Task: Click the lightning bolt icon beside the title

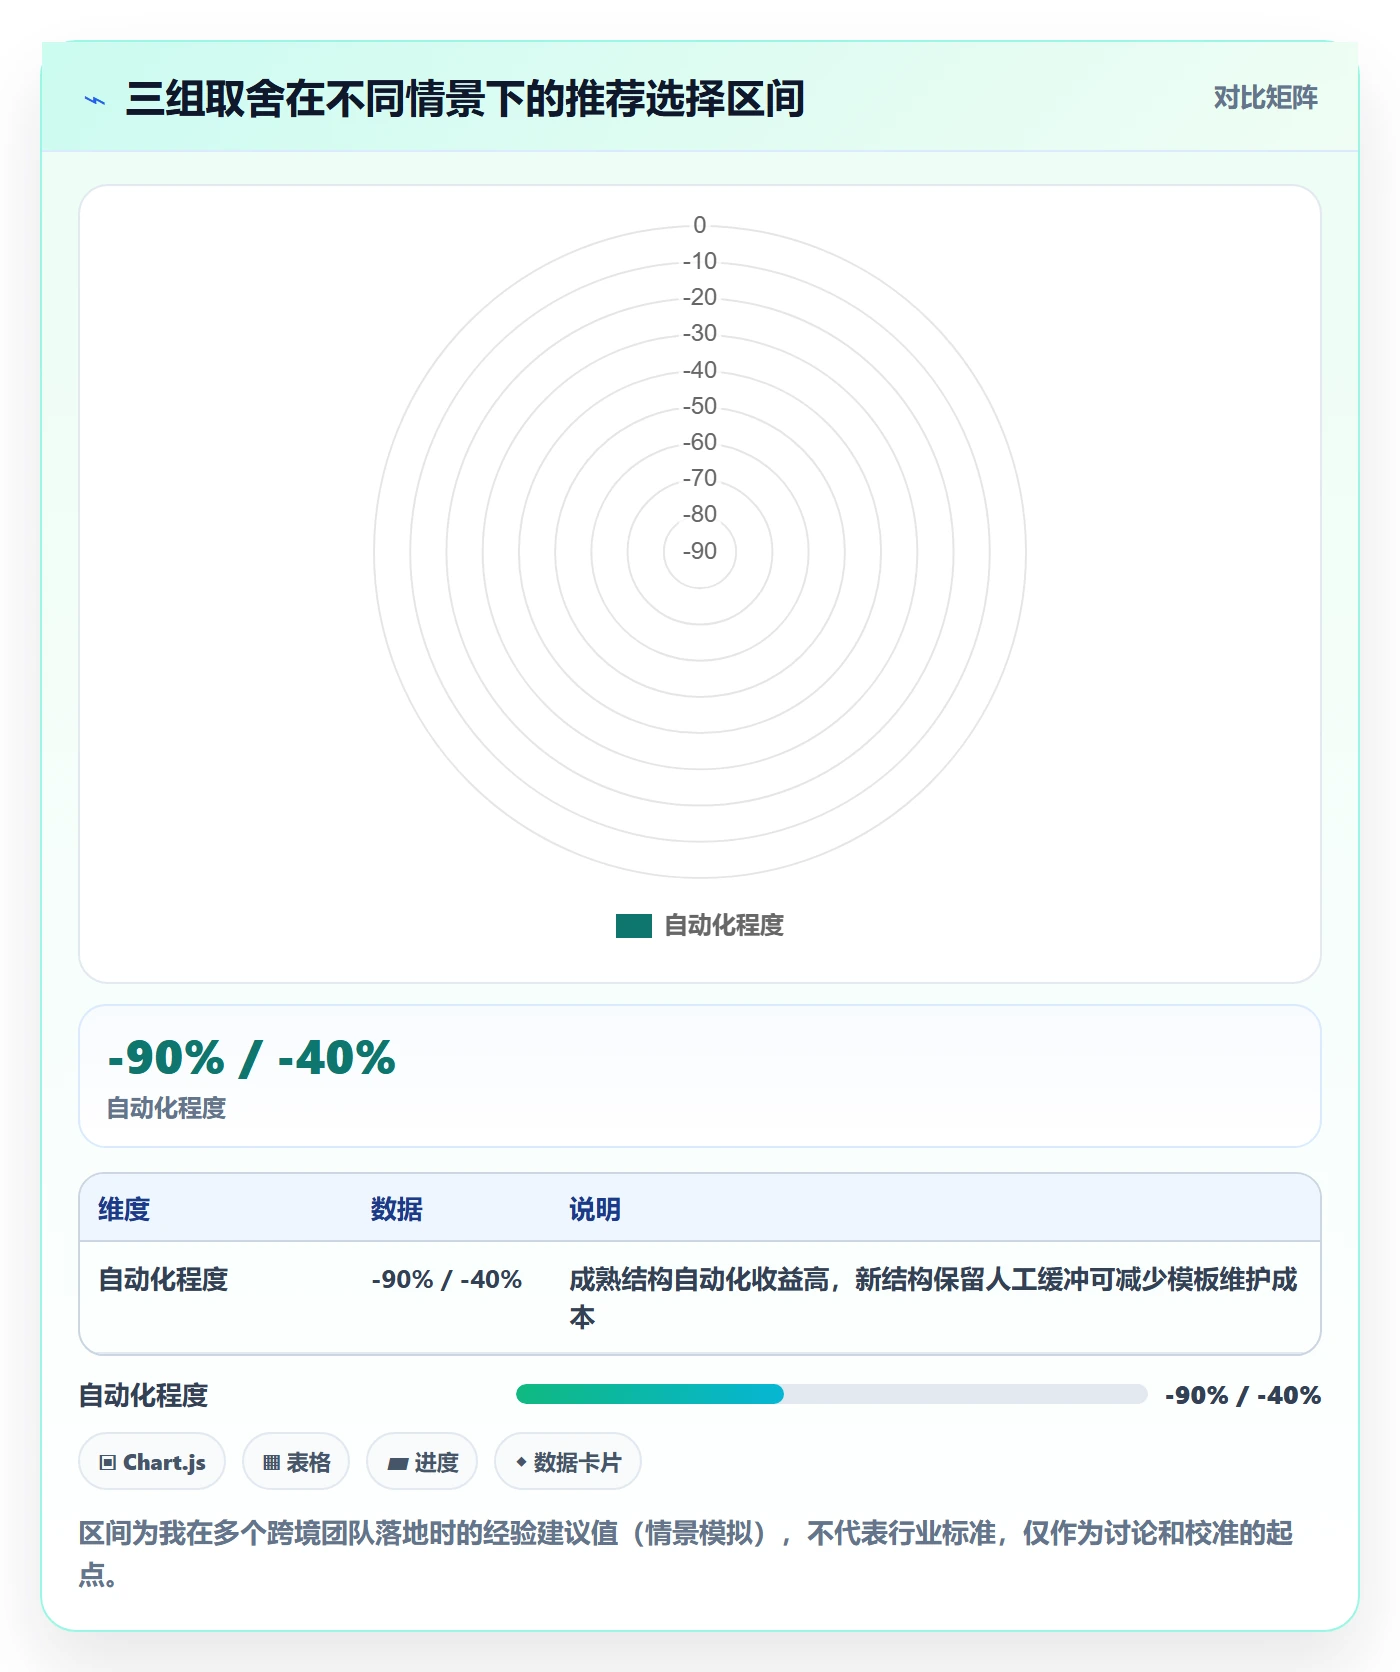Action: pyautogui.click(x=95, y=100)
